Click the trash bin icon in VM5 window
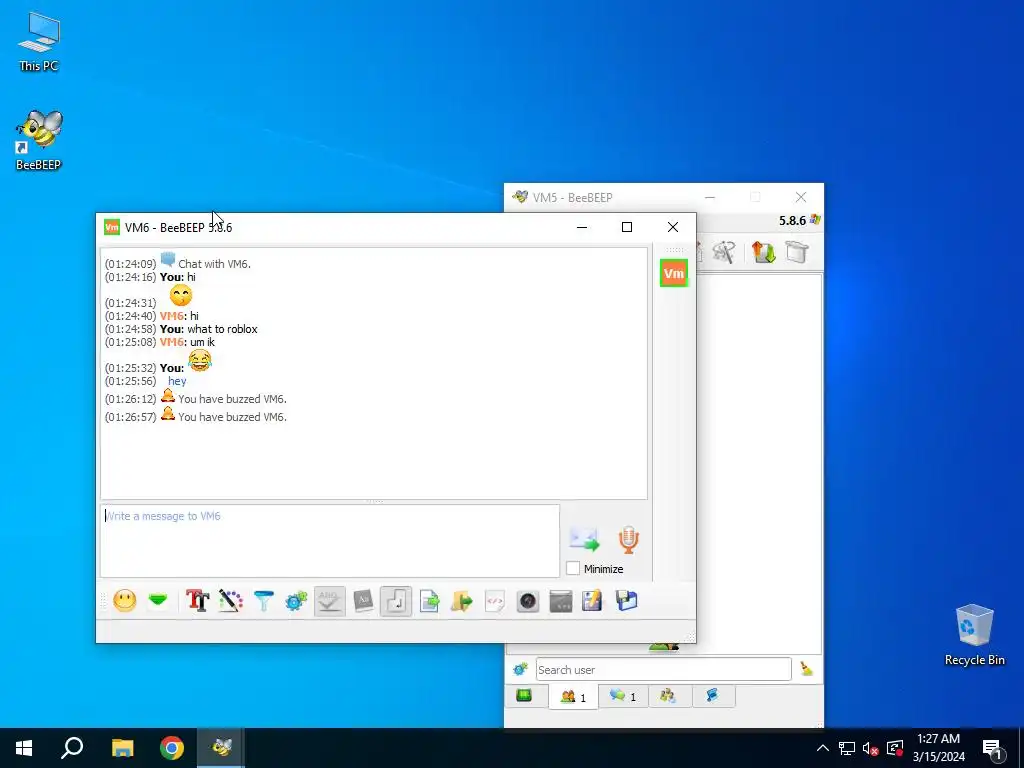This screenshot has height=768, width=1024. (x=797, y=251)
